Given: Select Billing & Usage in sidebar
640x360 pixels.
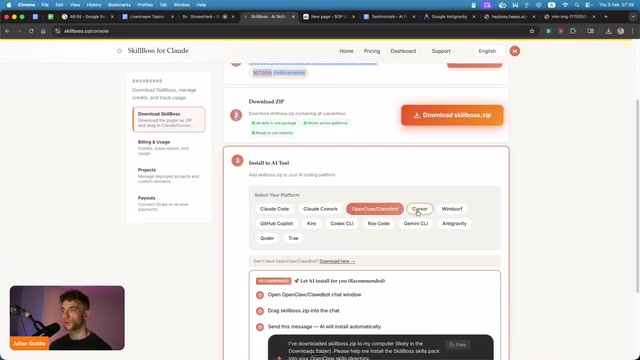Looking at the screenshot, I should tap(169, 147).
